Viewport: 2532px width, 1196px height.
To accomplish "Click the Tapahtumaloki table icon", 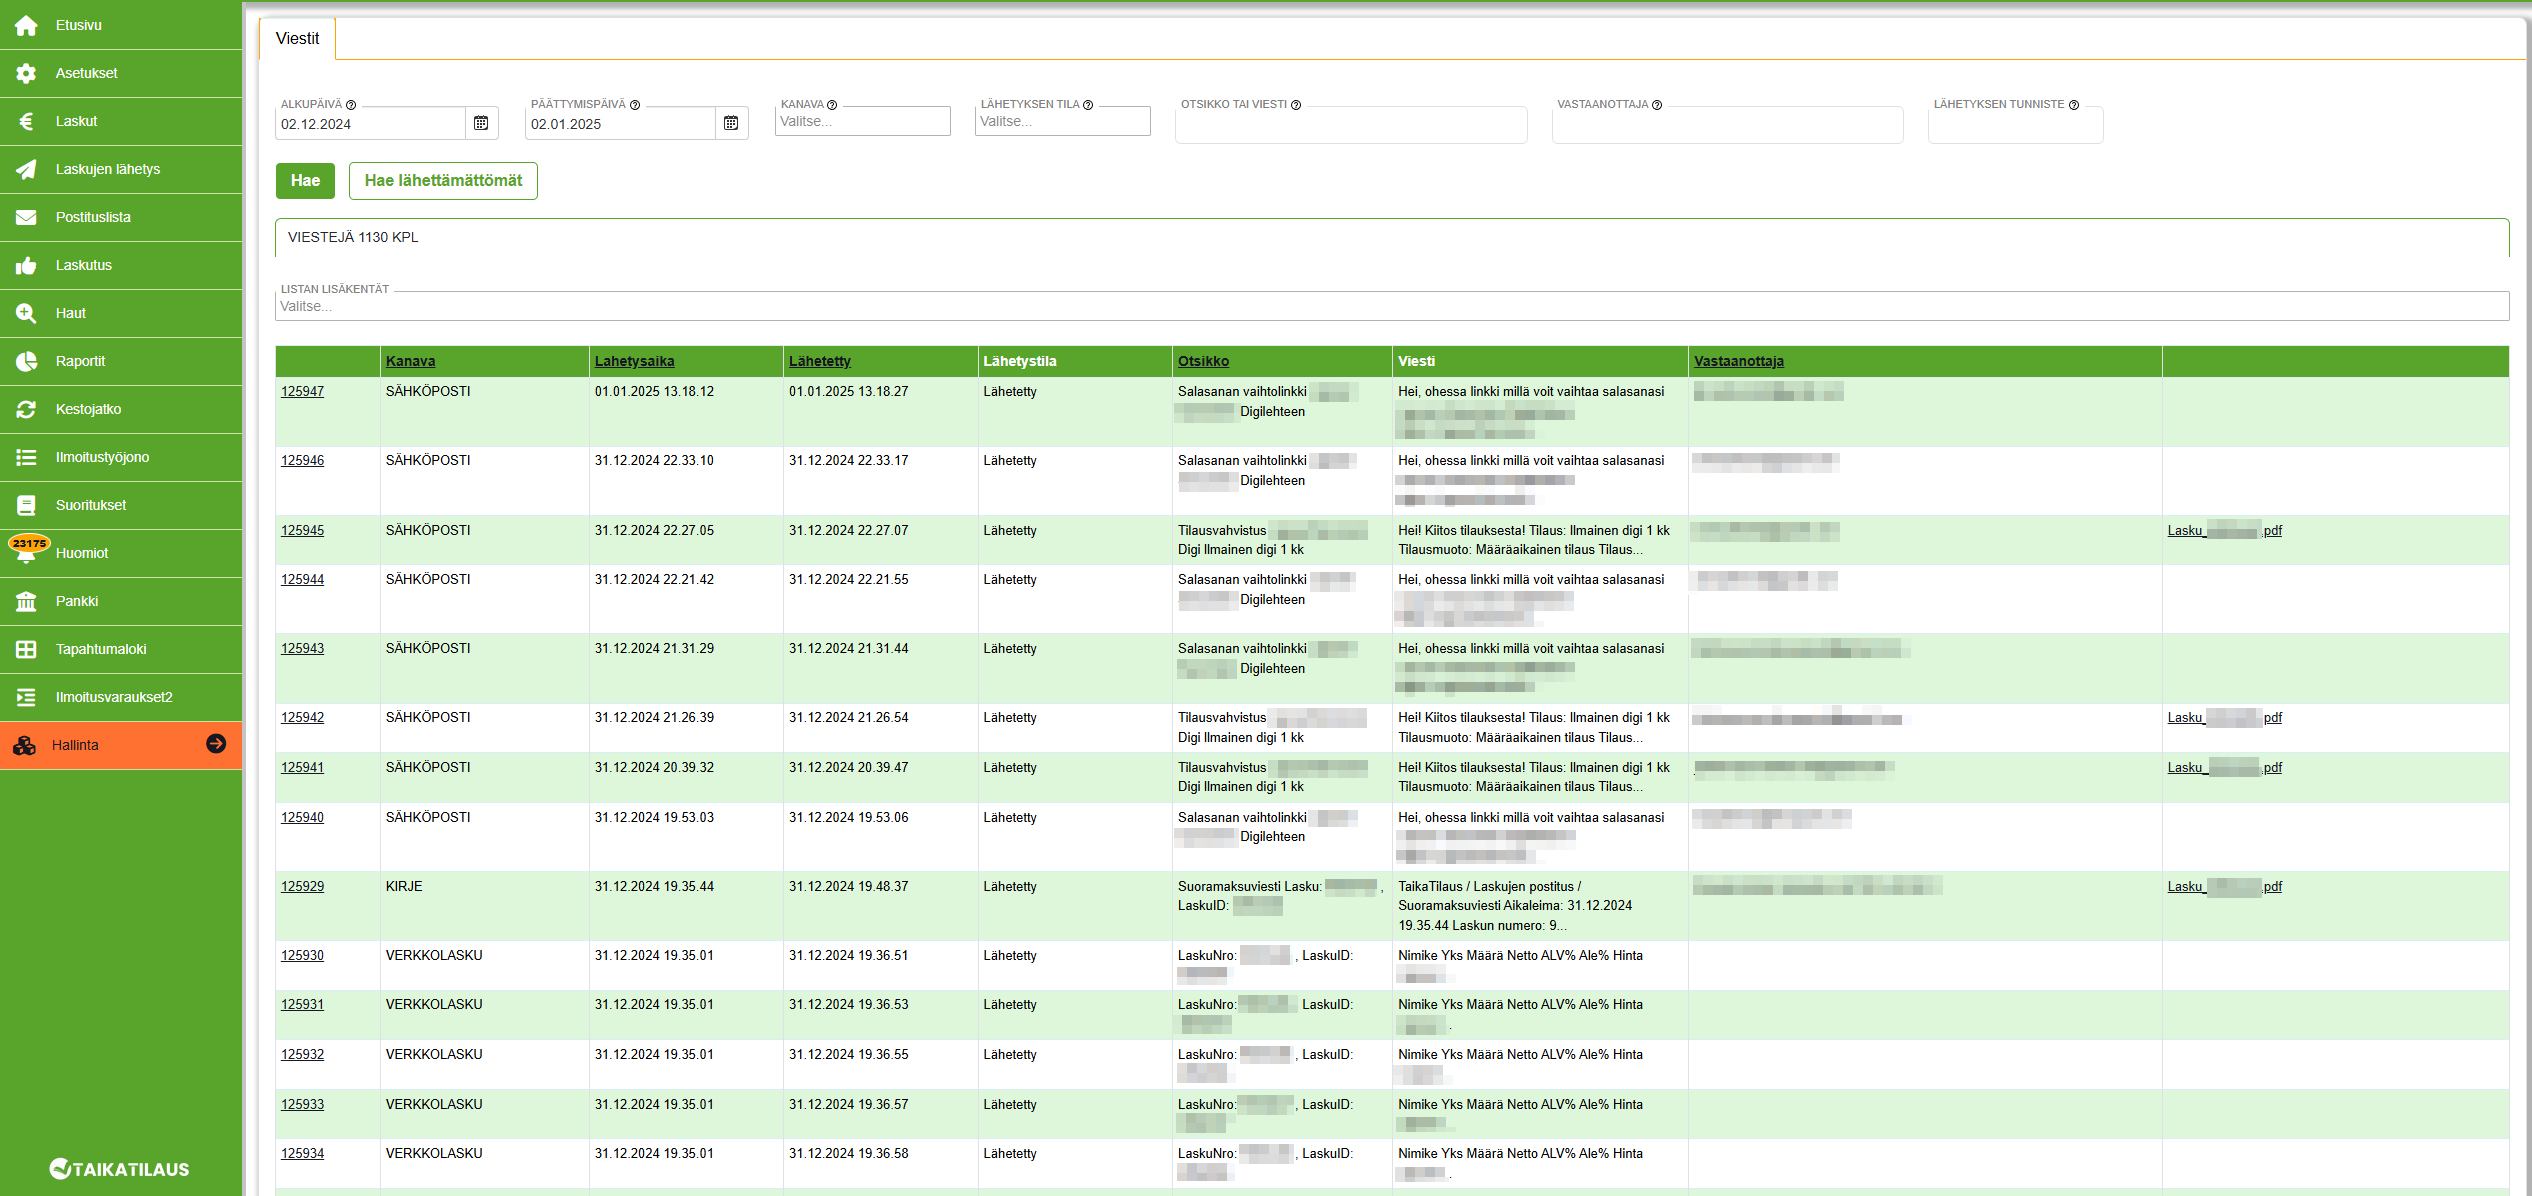I will click(x=26, y=649).
